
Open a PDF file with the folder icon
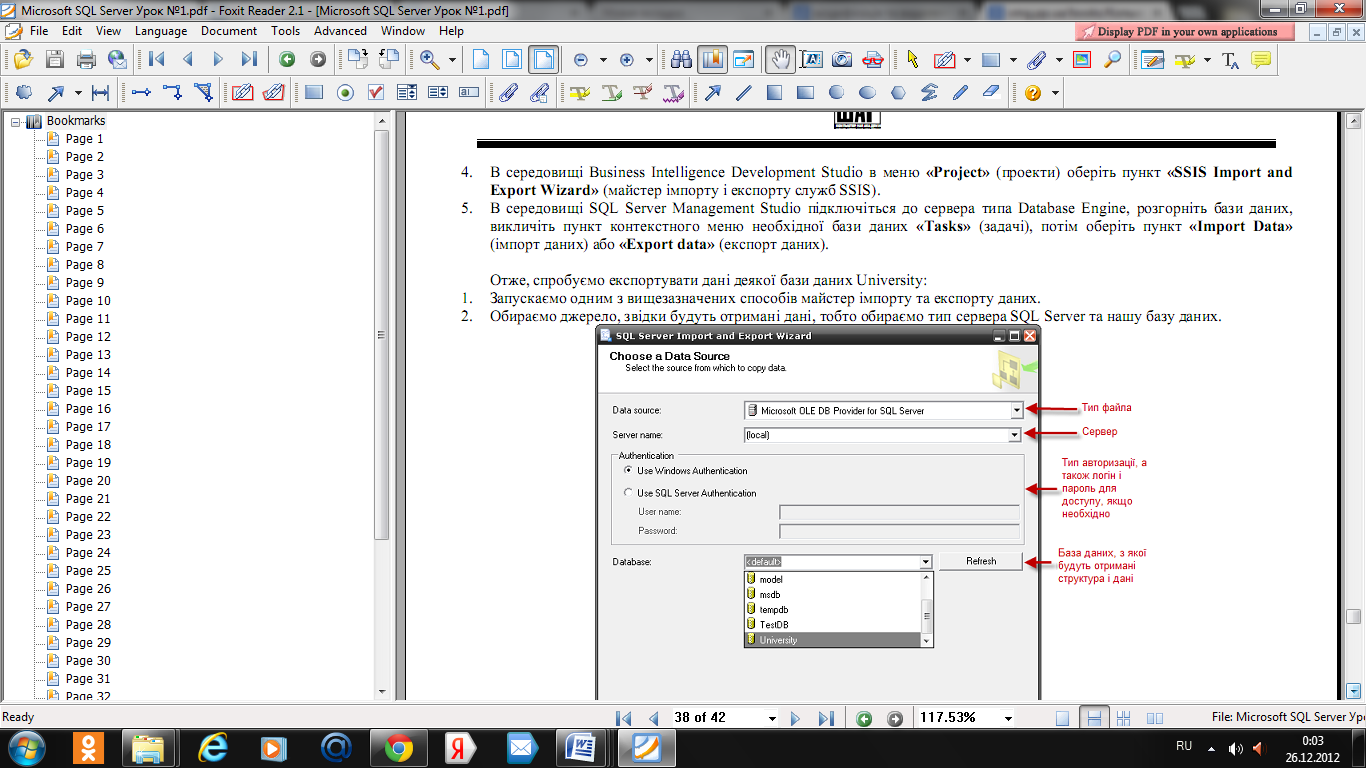25,59
